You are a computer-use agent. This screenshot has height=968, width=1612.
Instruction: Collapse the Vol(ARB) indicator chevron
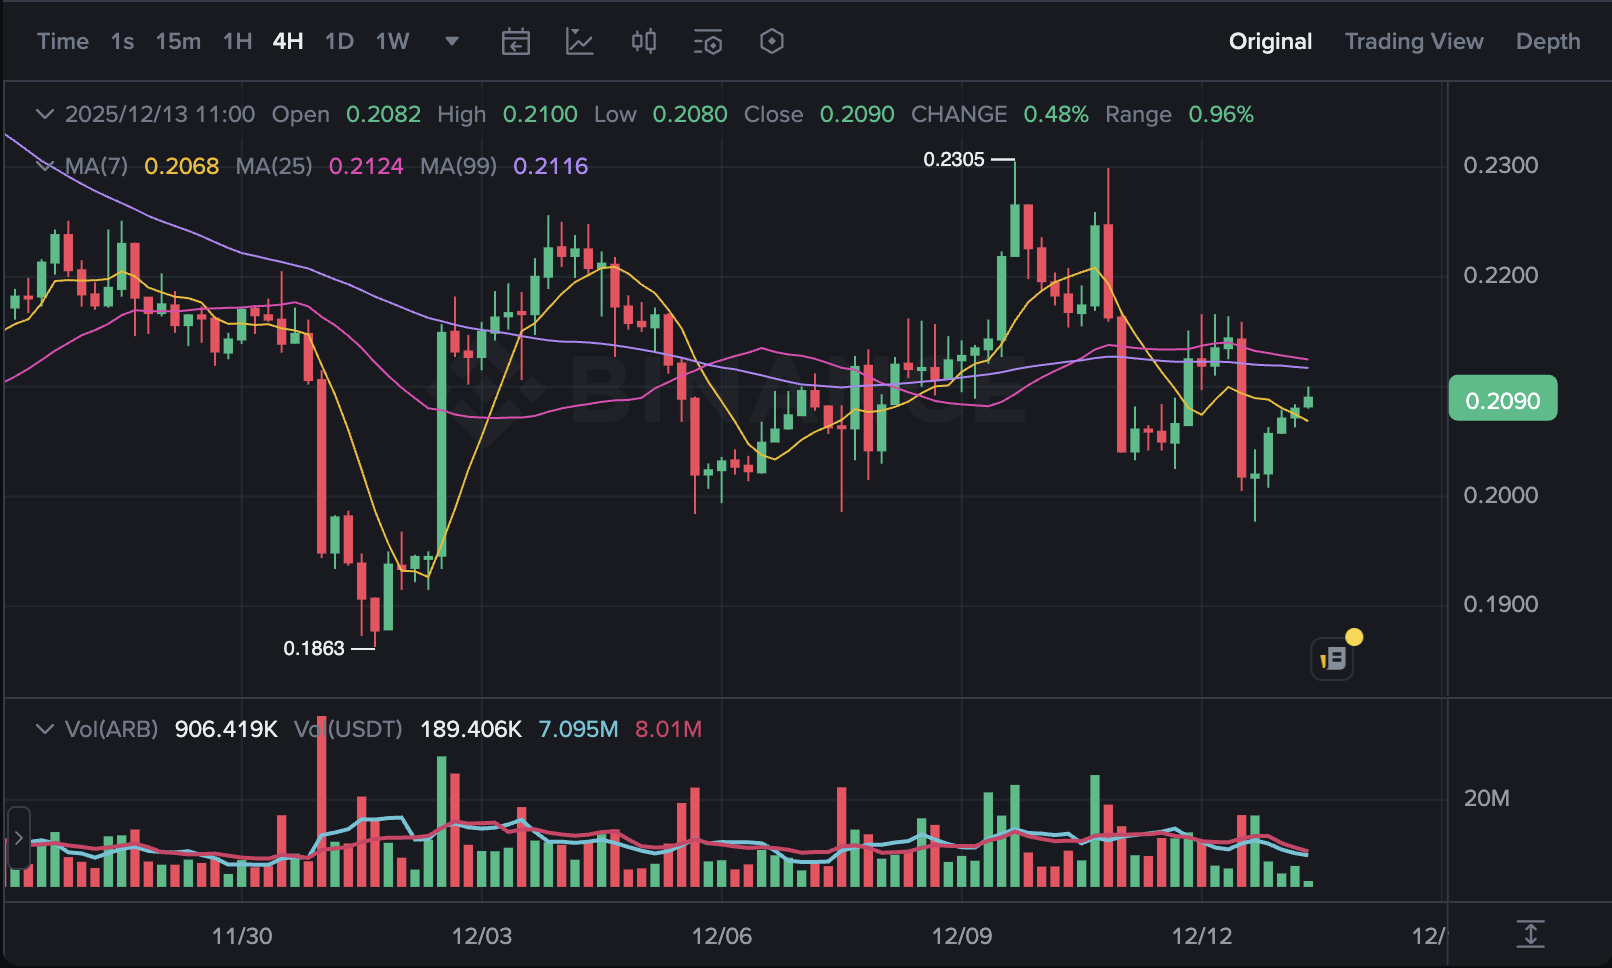click(x=45, y=729)
